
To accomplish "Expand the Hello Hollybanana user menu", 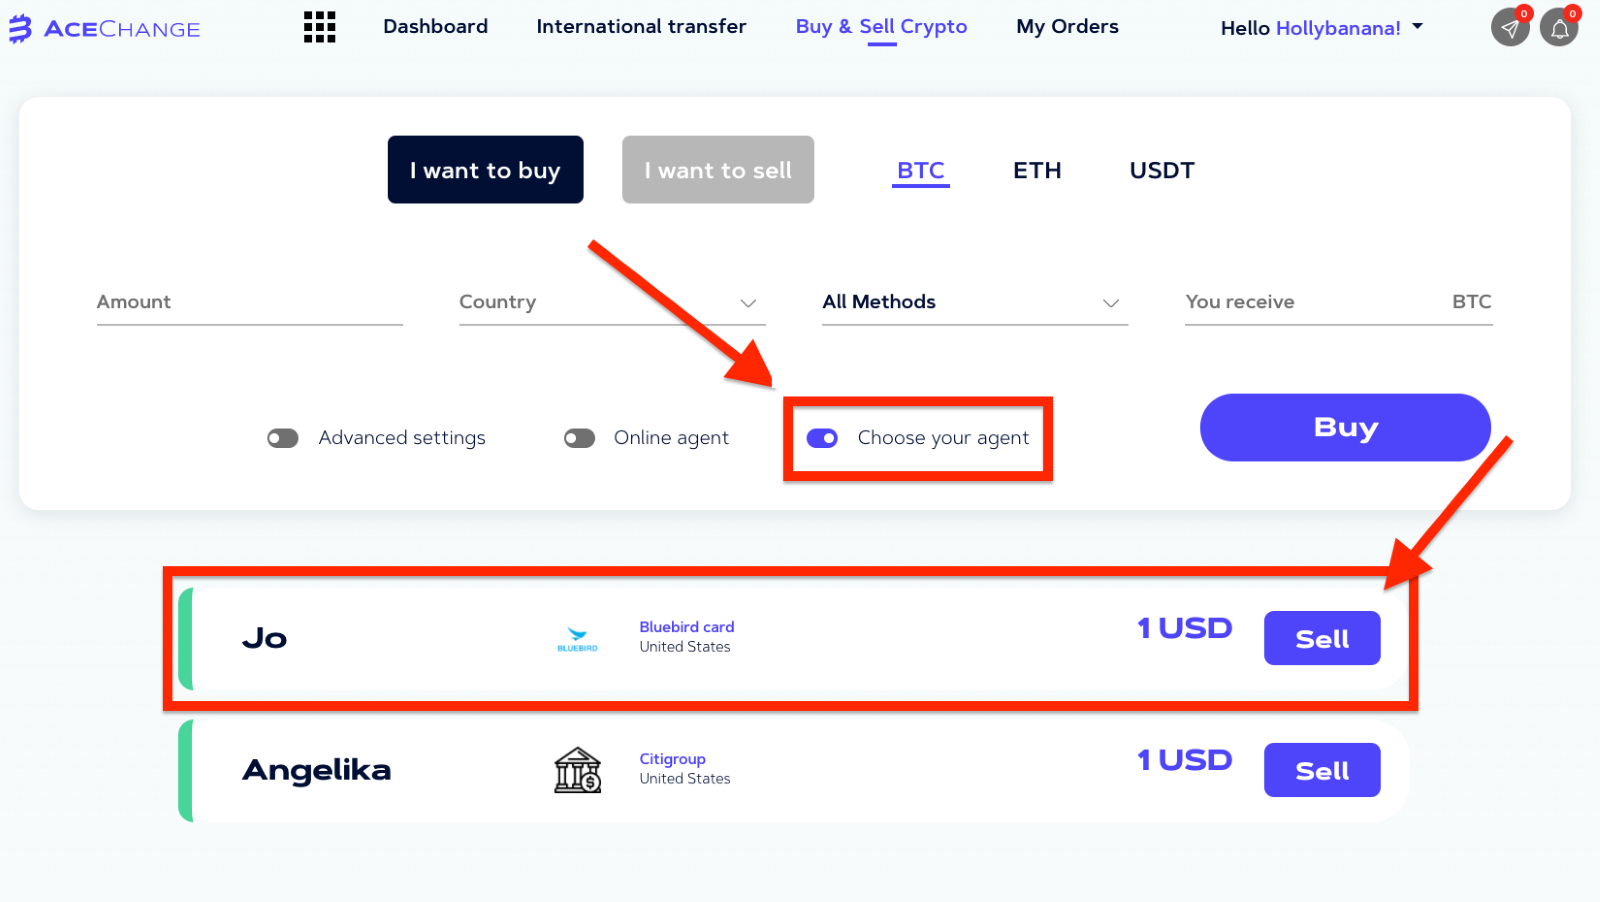I will 1321,28.
